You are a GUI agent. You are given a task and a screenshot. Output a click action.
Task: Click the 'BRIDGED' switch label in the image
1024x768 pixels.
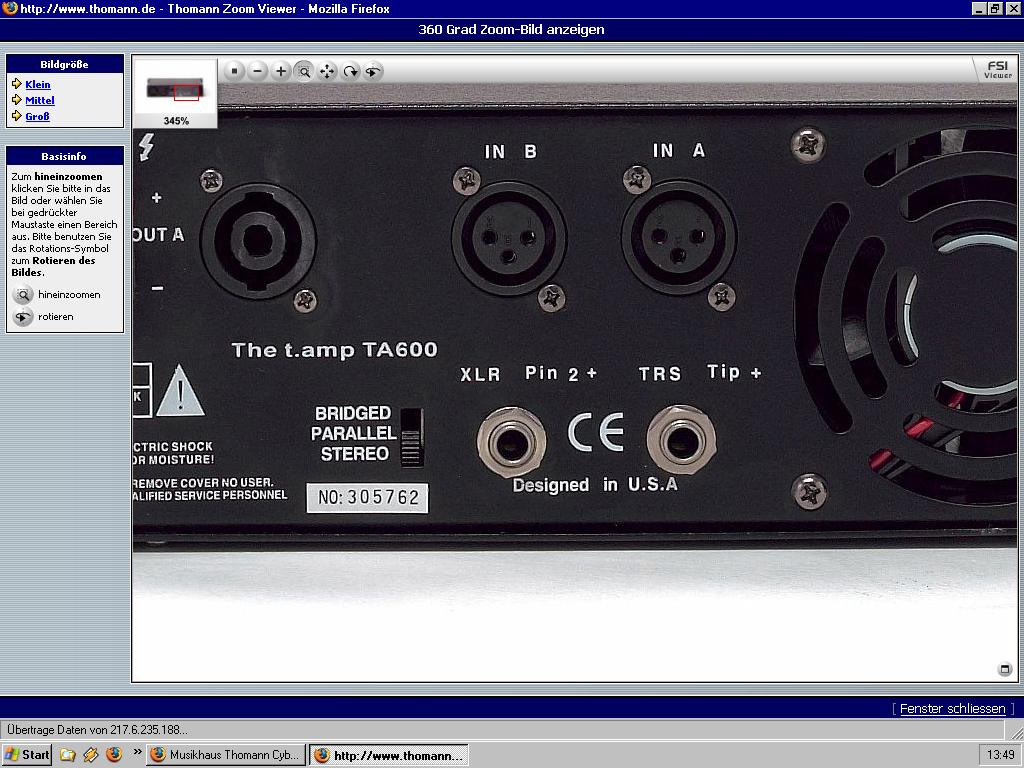(x=353, y=413)
